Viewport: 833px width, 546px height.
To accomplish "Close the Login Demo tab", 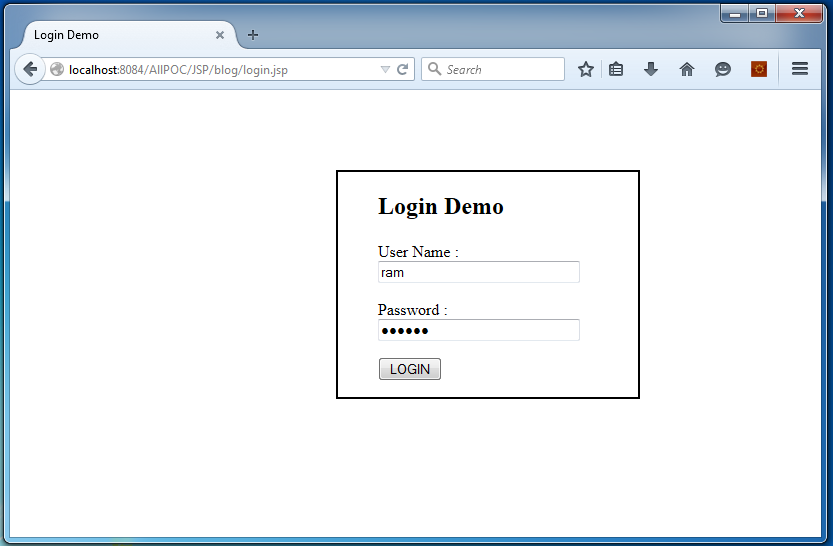I will (x=220, y=35).
